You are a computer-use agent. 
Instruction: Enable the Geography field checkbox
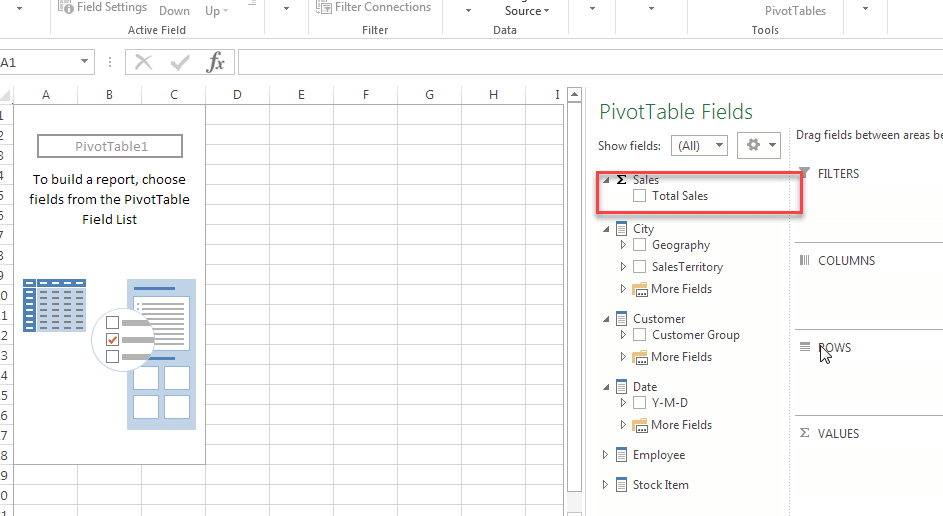(x=640, y=245)
